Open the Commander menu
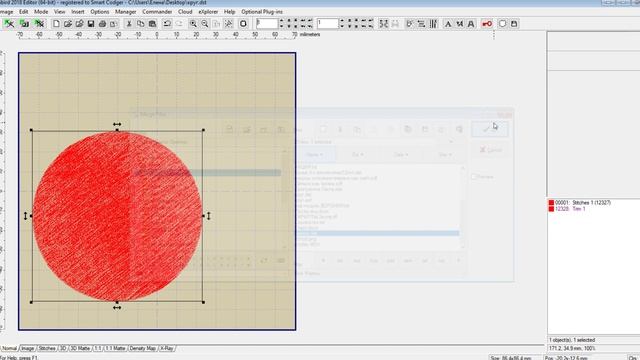Screen dimensions: 640x360 157,12
